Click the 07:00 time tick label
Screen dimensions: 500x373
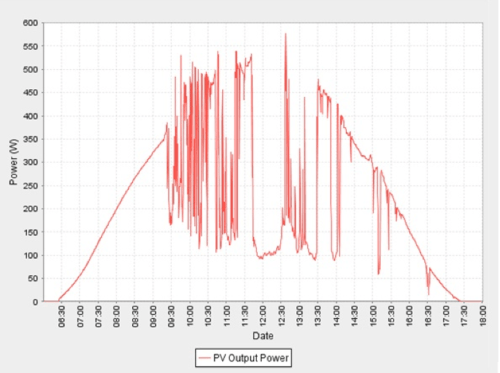click(80, 317)
